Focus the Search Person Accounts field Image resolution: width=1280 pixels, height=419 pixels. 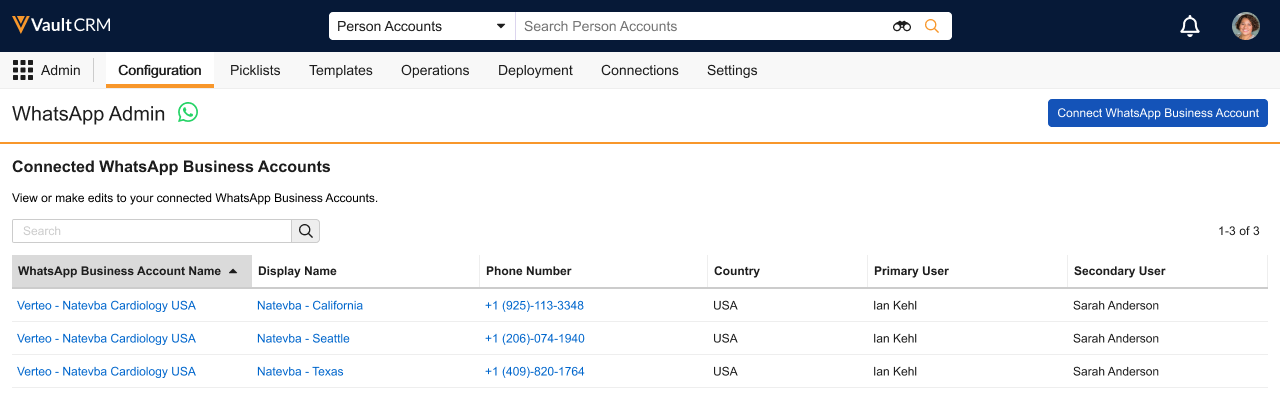tap(700, 26)
